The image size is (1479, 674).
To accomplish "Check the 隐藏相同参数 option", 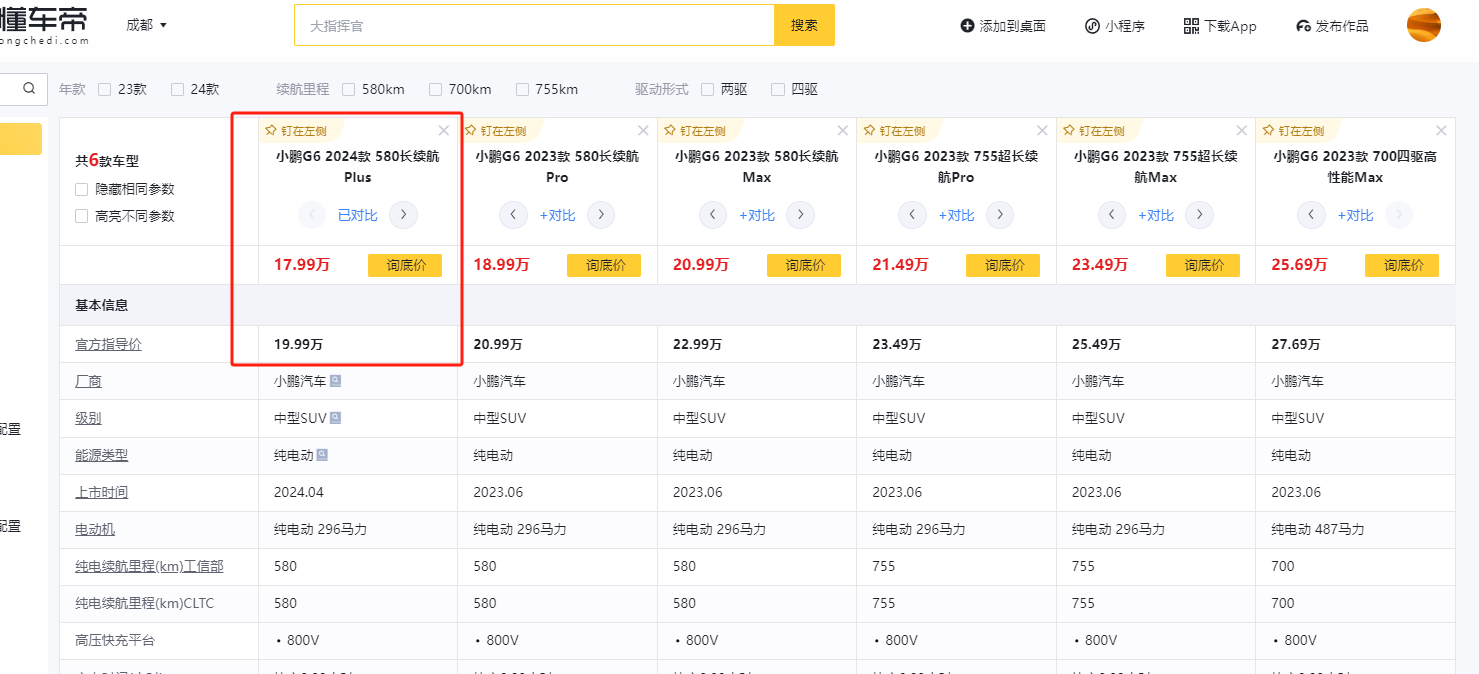I will point(82,189).
